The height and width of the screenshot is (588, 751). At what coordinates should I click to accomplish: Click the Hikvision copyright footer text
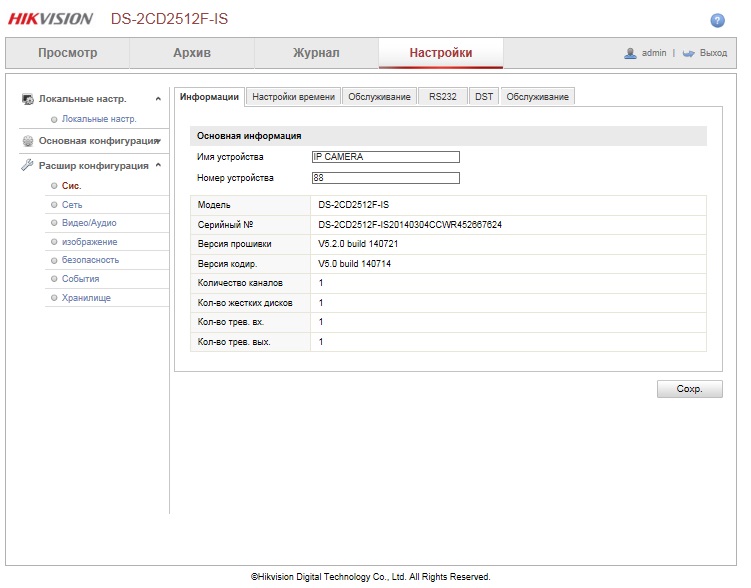tap(371, 577)
